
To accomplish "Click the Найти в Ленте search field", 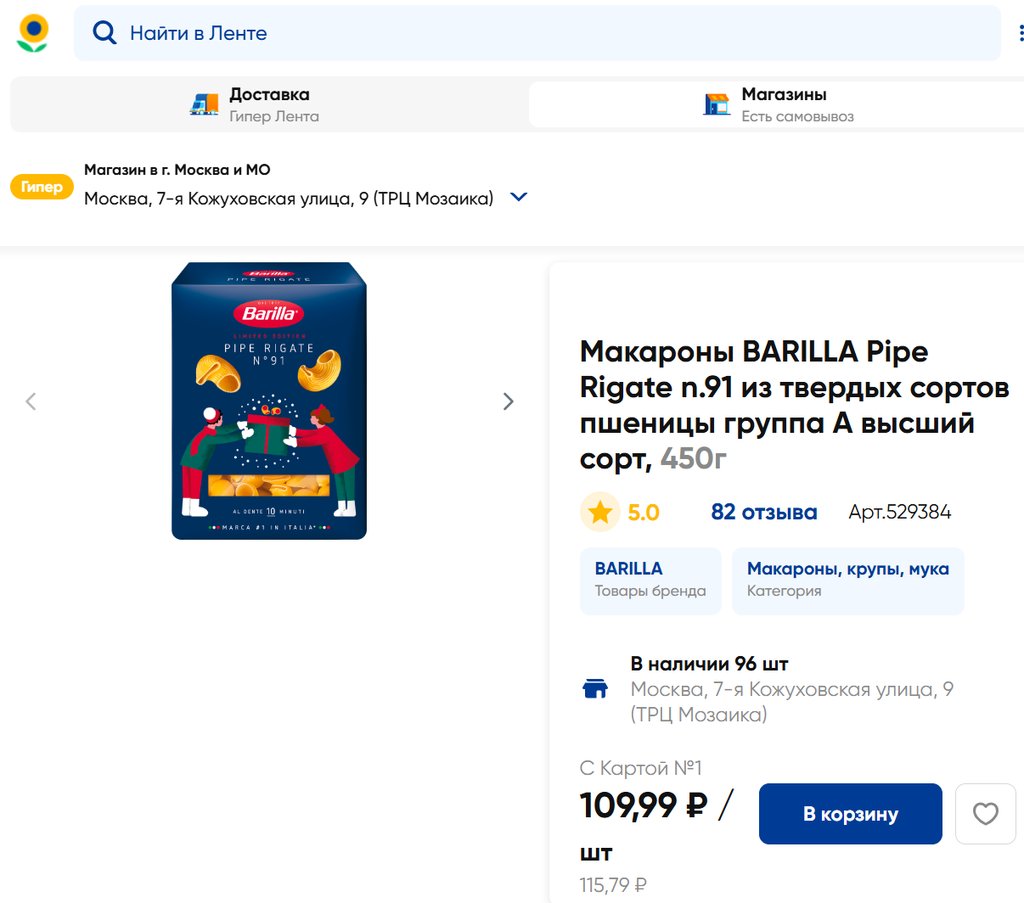I will 550,33.
